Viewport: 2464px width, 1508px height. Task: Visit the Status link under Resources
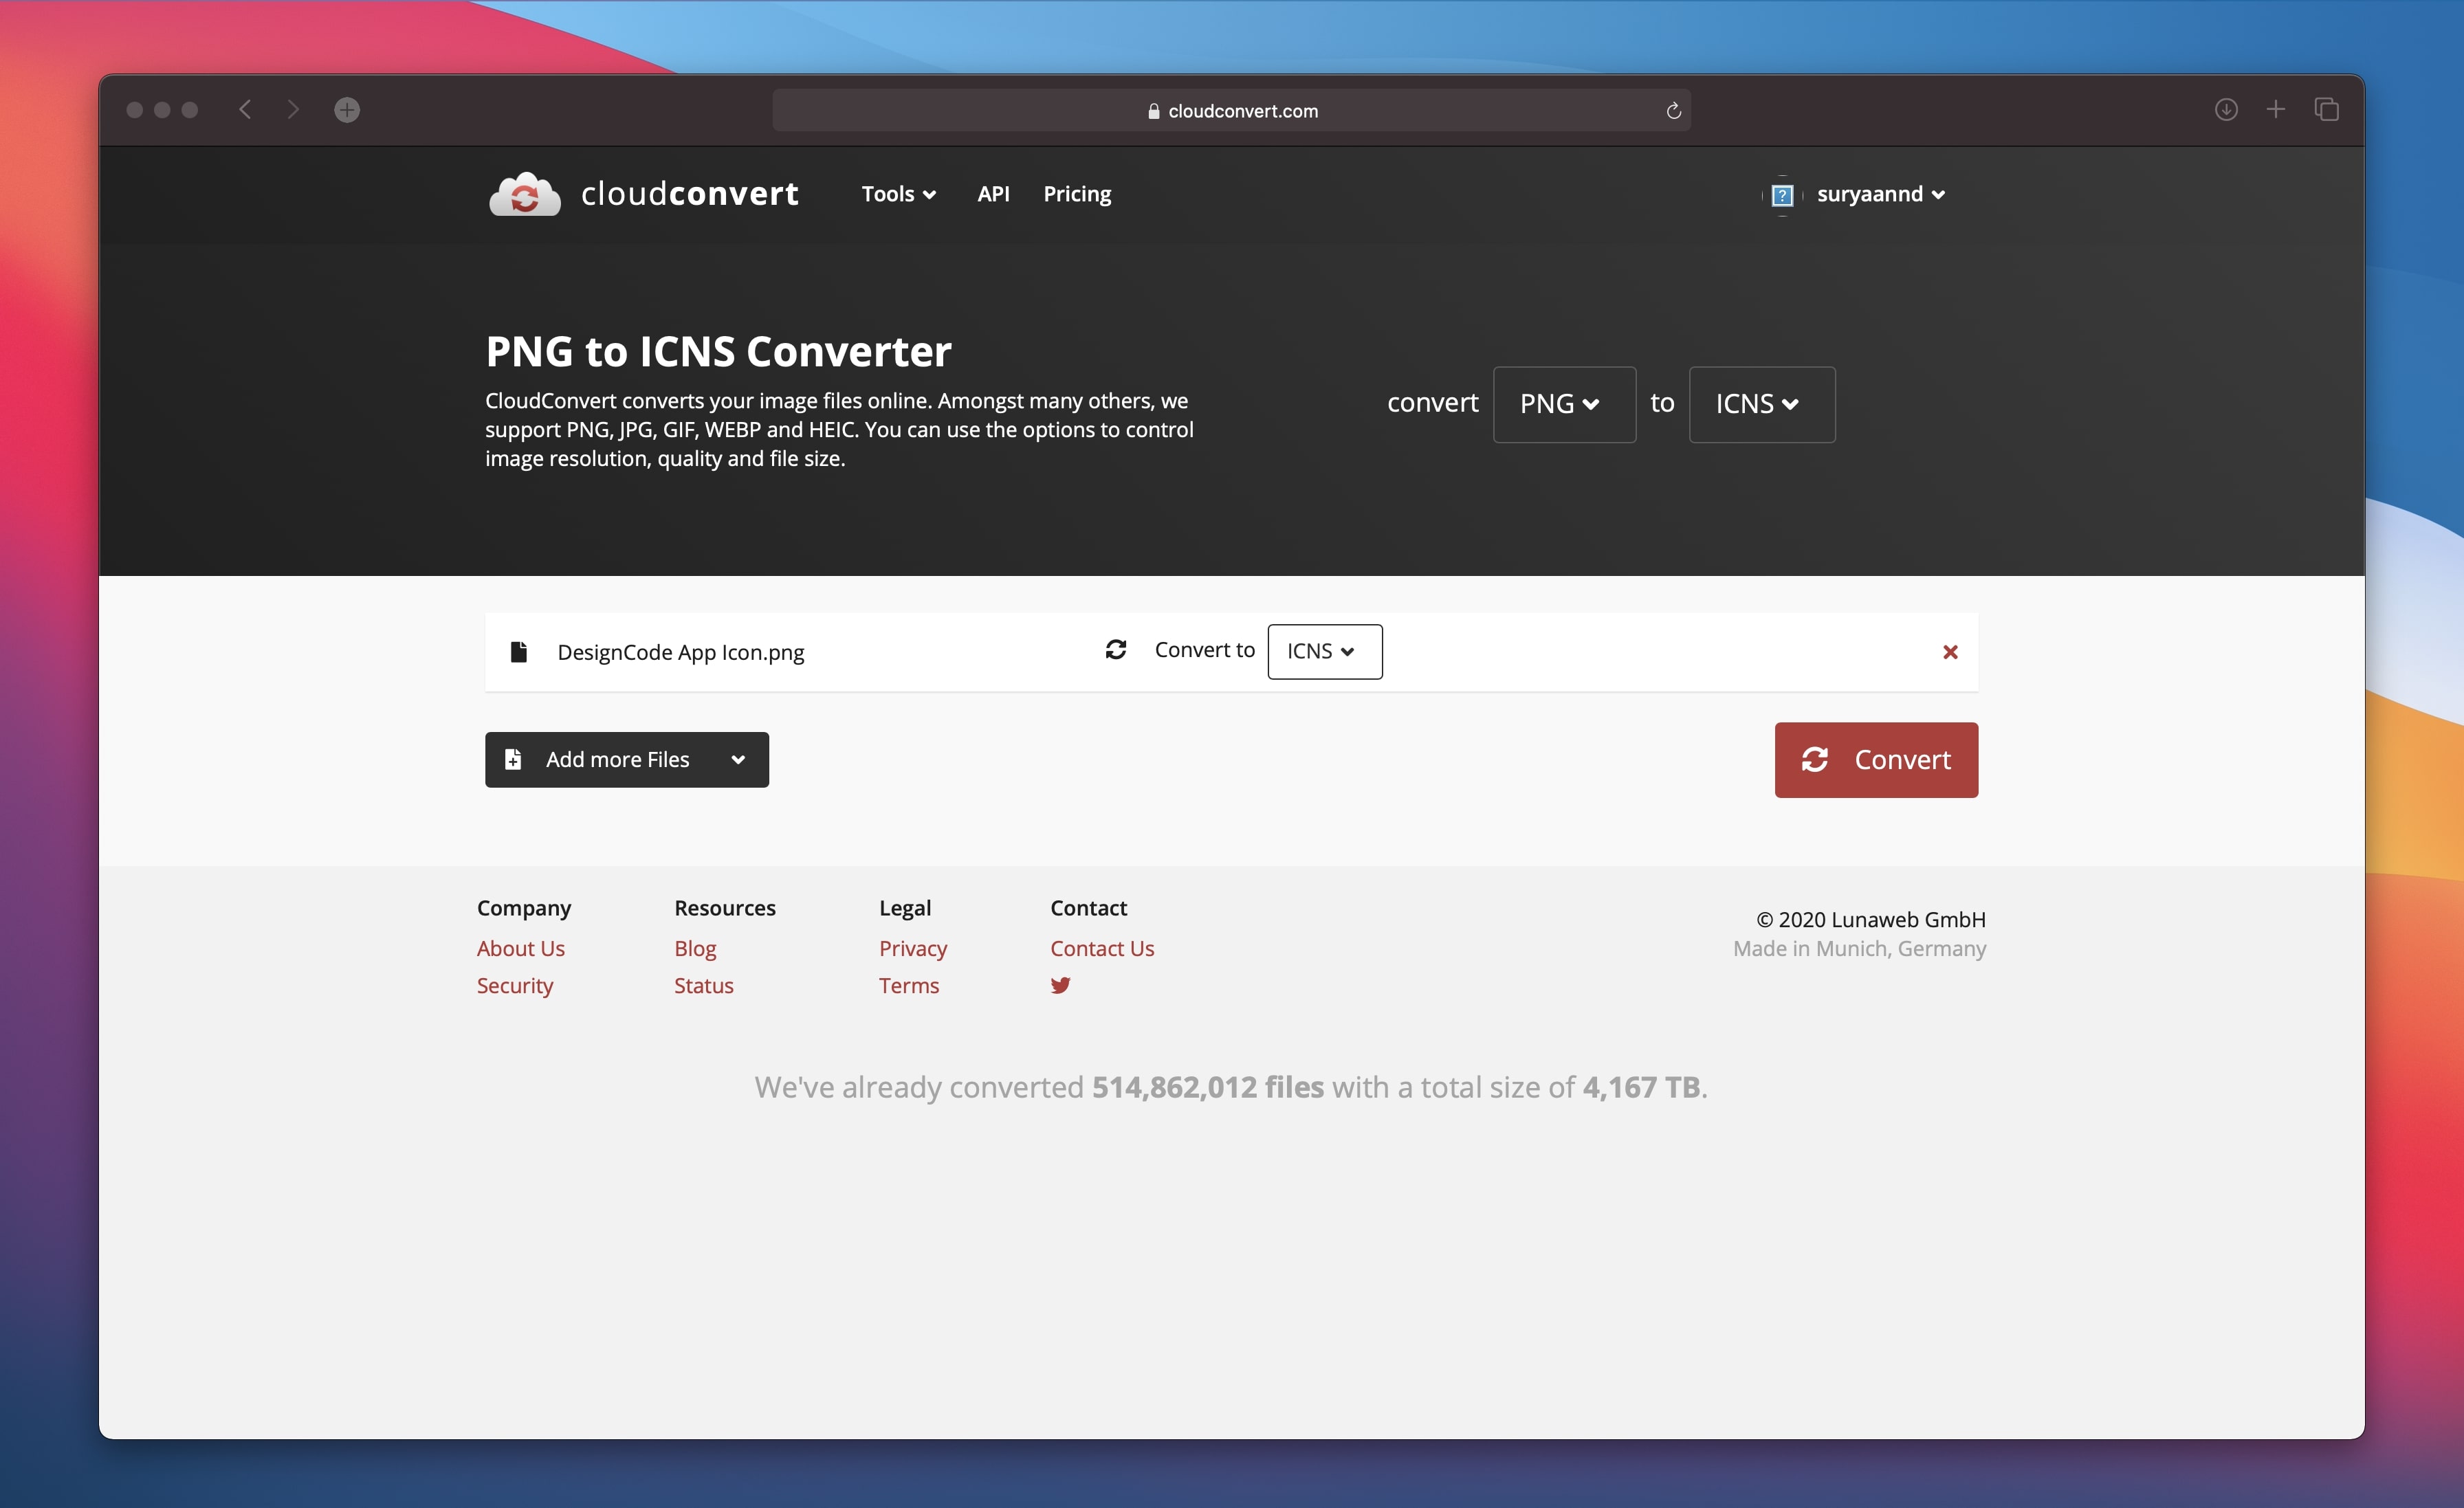(703, 985)
